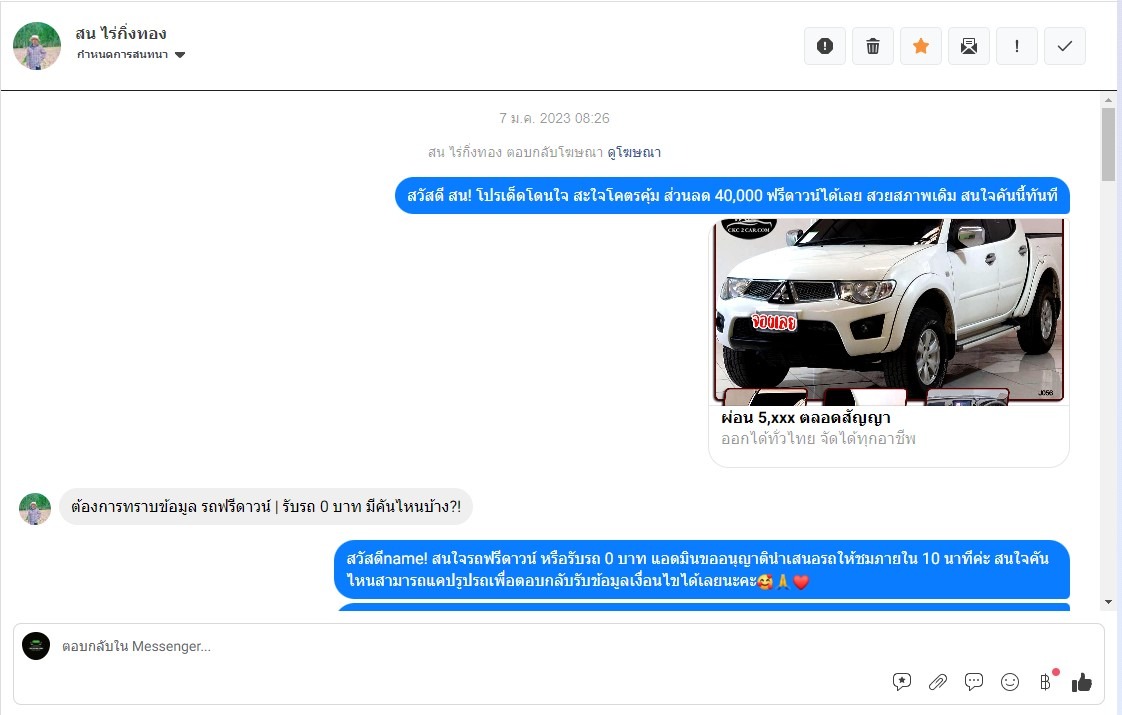
Task: Click the spam report octagon icon
Action: point(825,46)
